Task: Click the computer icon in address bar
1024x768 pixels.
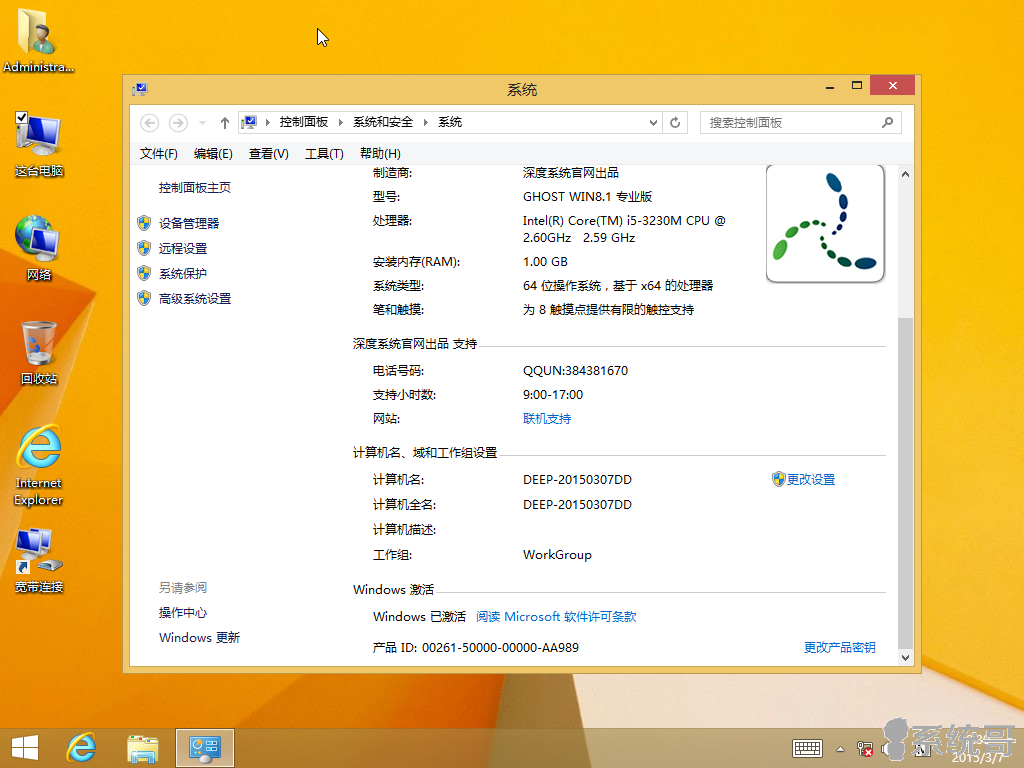Action: (x=249, y=123)
